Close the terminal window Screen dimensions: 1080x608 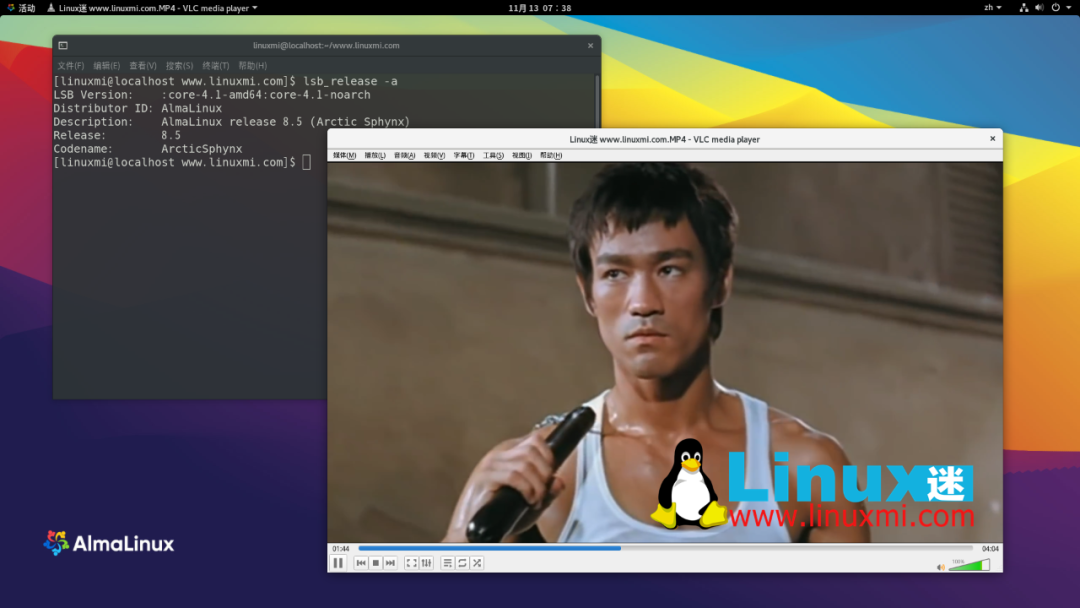point(590,45)
